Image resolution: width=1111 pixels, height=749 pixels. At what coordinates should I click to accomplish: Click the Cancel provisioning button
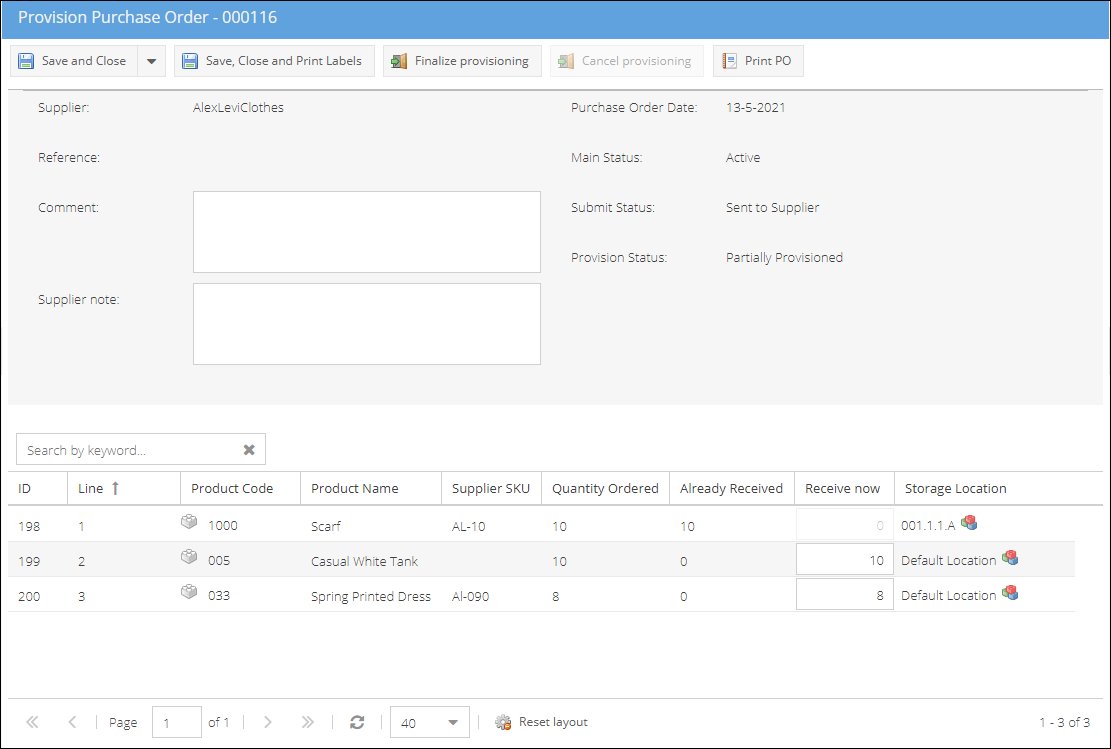(626, 61)
